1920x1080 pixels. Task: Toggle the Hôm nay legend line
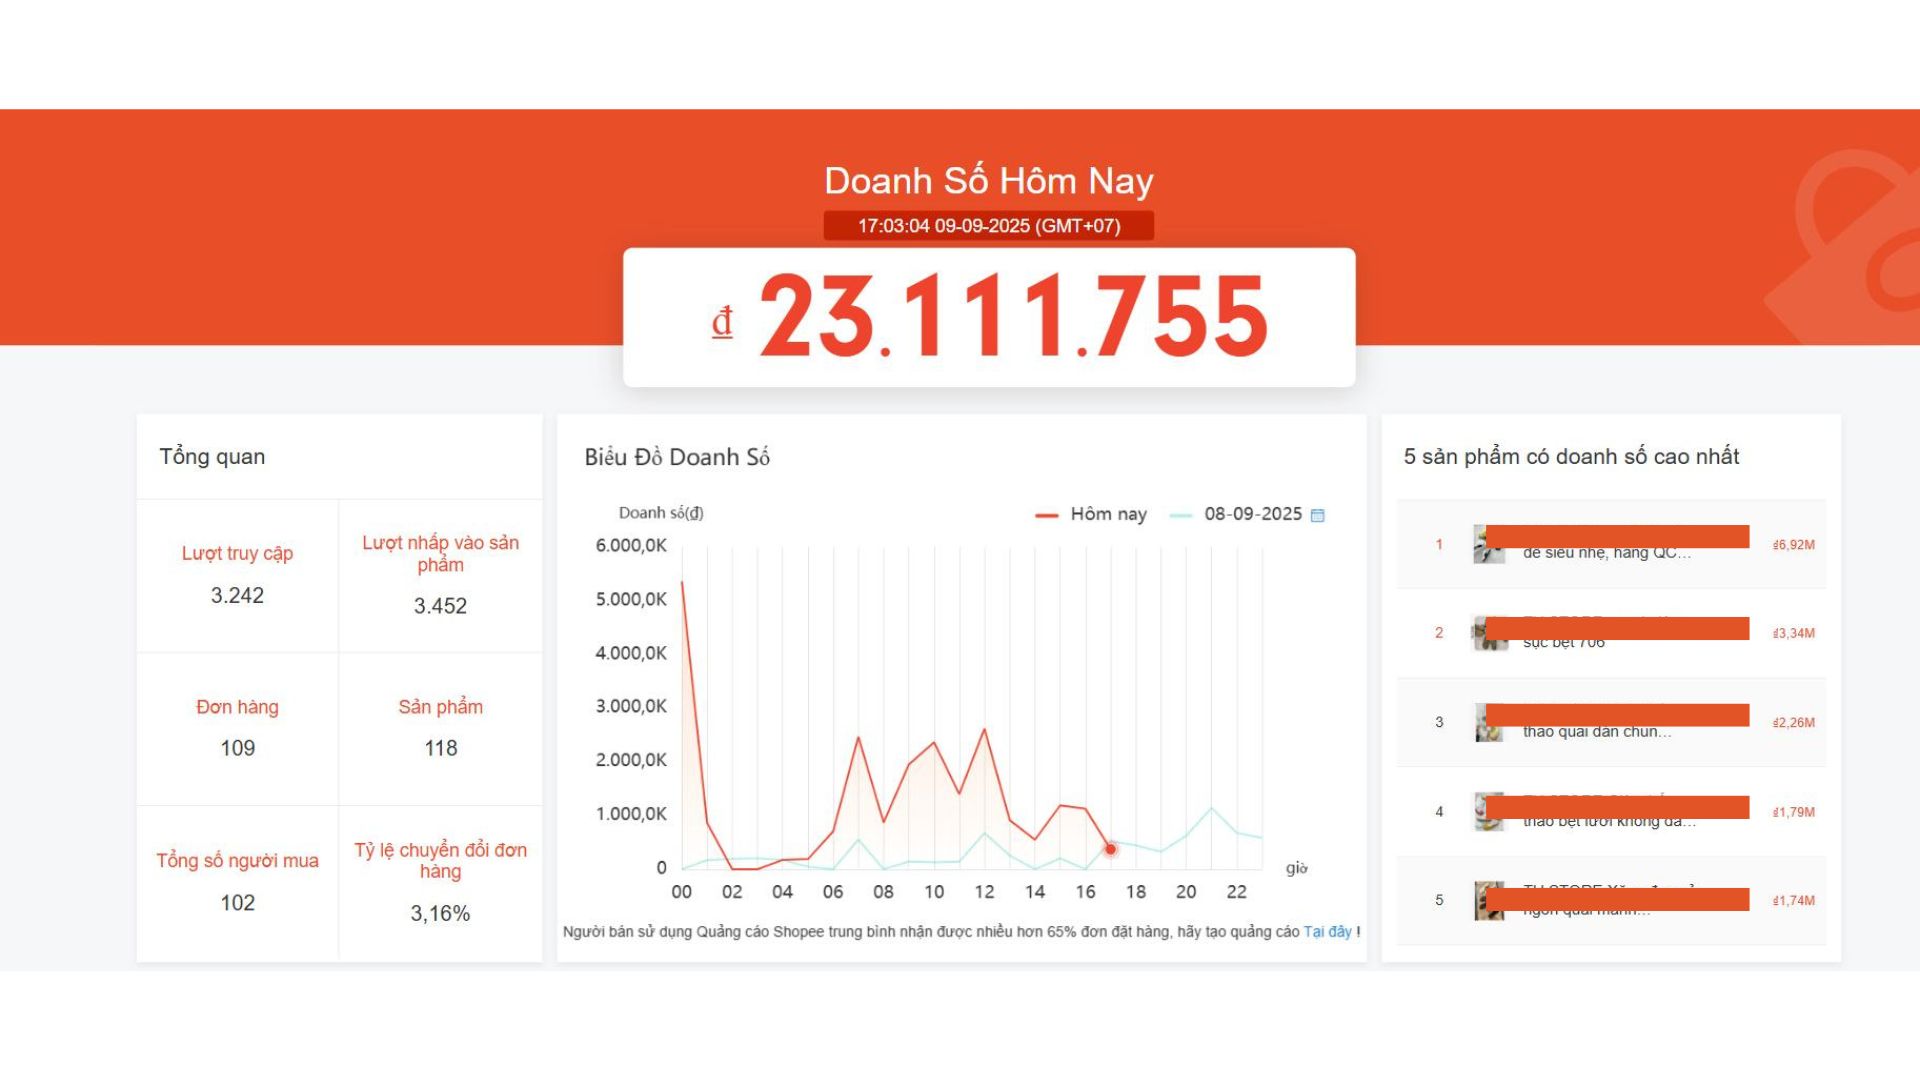click(x=1046, y=515)
